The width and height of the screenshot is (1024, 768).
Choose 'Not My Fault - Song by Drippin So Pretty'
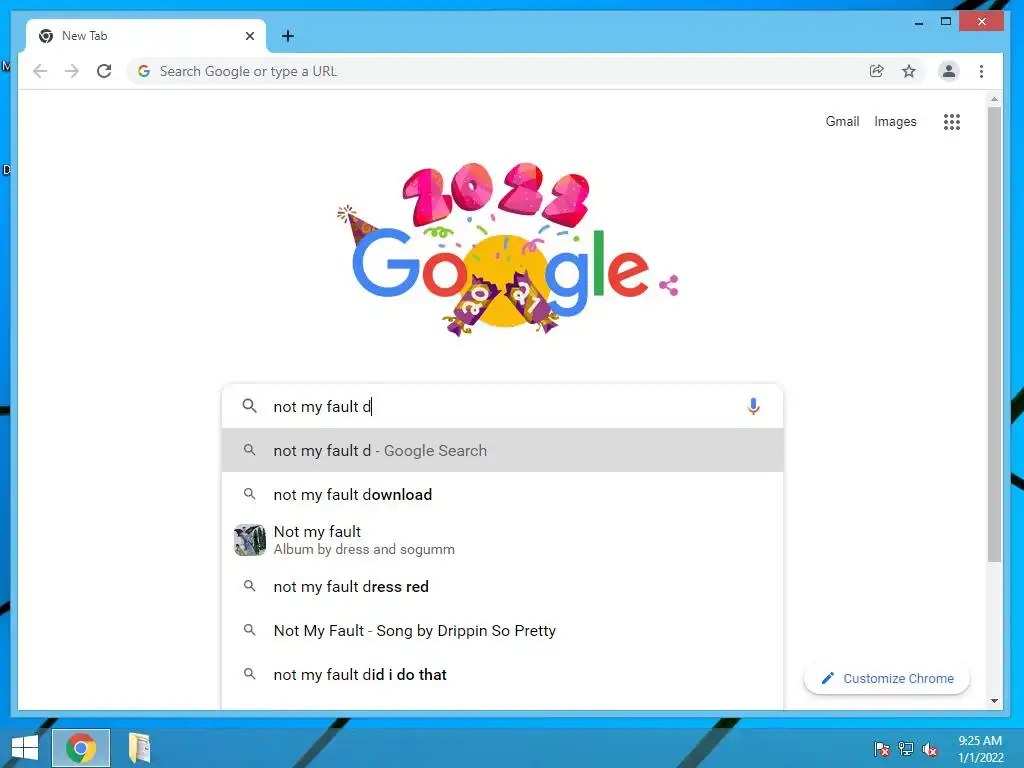502,630
